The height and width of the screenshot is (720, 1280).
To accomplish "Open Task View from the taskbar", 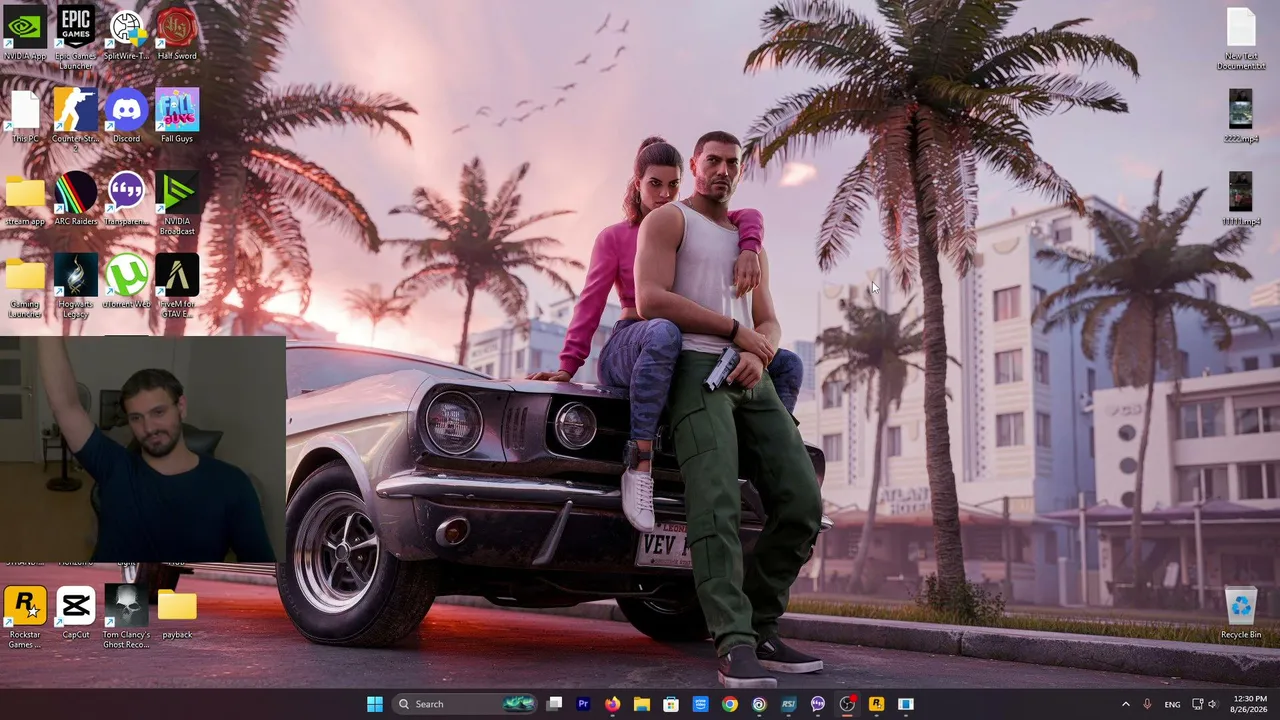I will 555,704.
